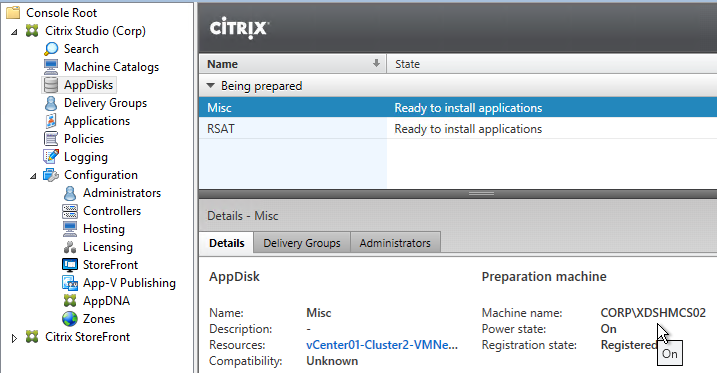Image resolution: width=717 pixels, height=373 pixels.
Task: Select Controllers in the tree
Action: click(x=112, y=211)
